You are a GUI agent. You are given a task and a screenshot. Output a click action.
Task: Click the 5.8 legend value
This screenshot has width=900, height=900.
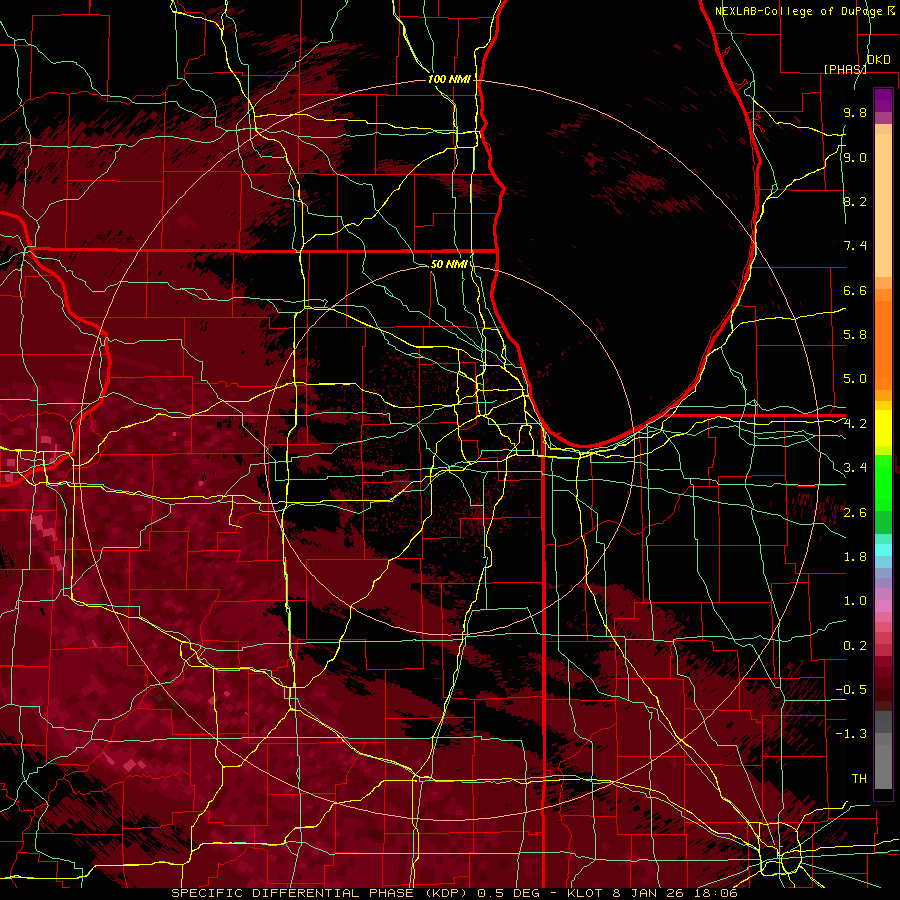click(x=855, y=335)
